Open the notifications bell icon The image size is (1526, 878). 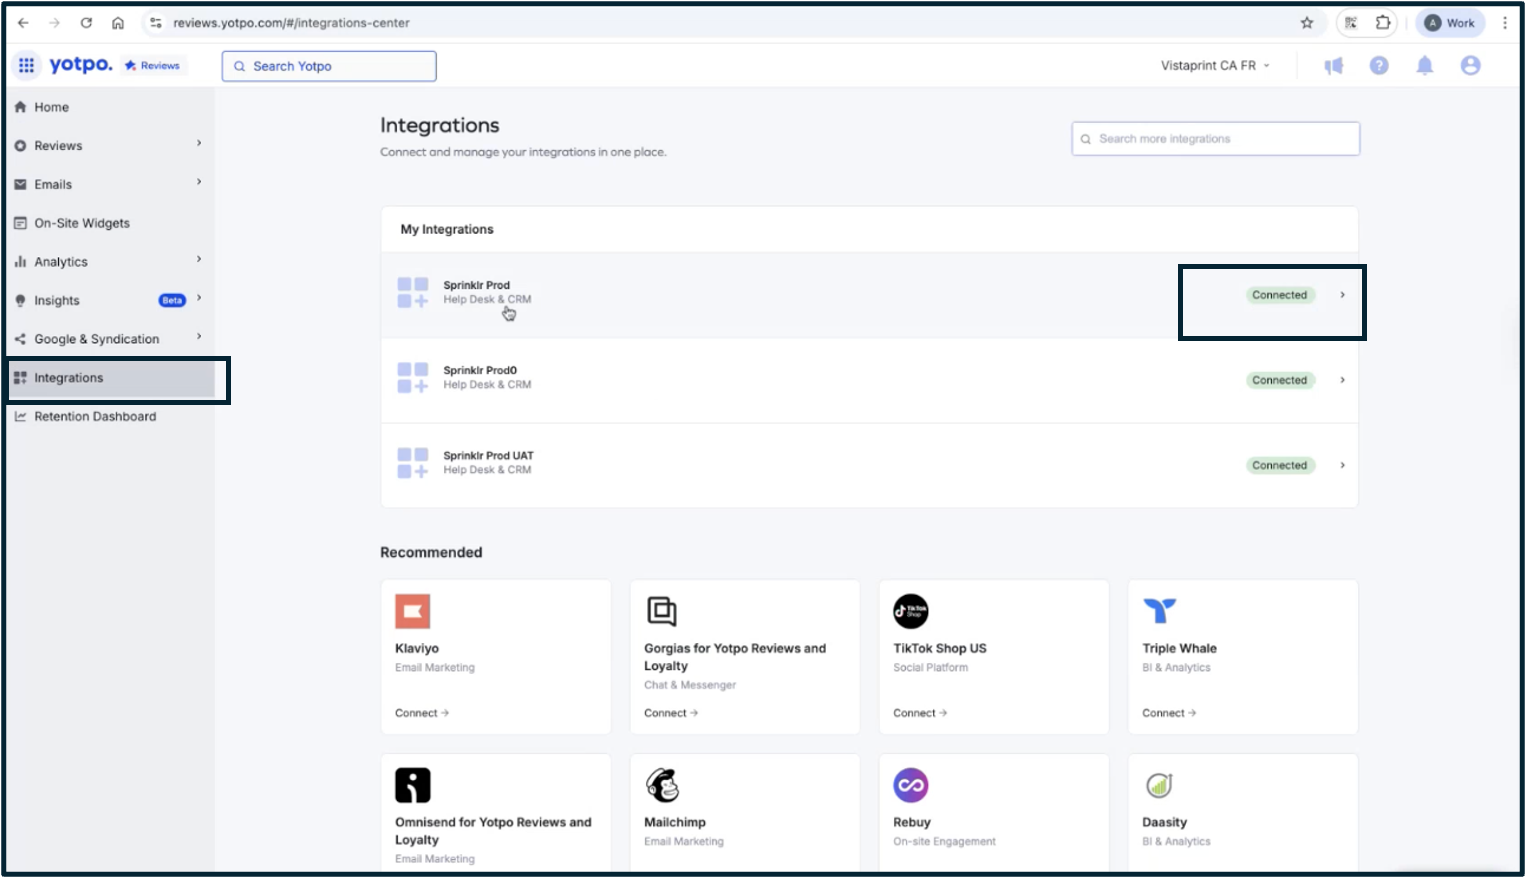(x=1425, y=65)
